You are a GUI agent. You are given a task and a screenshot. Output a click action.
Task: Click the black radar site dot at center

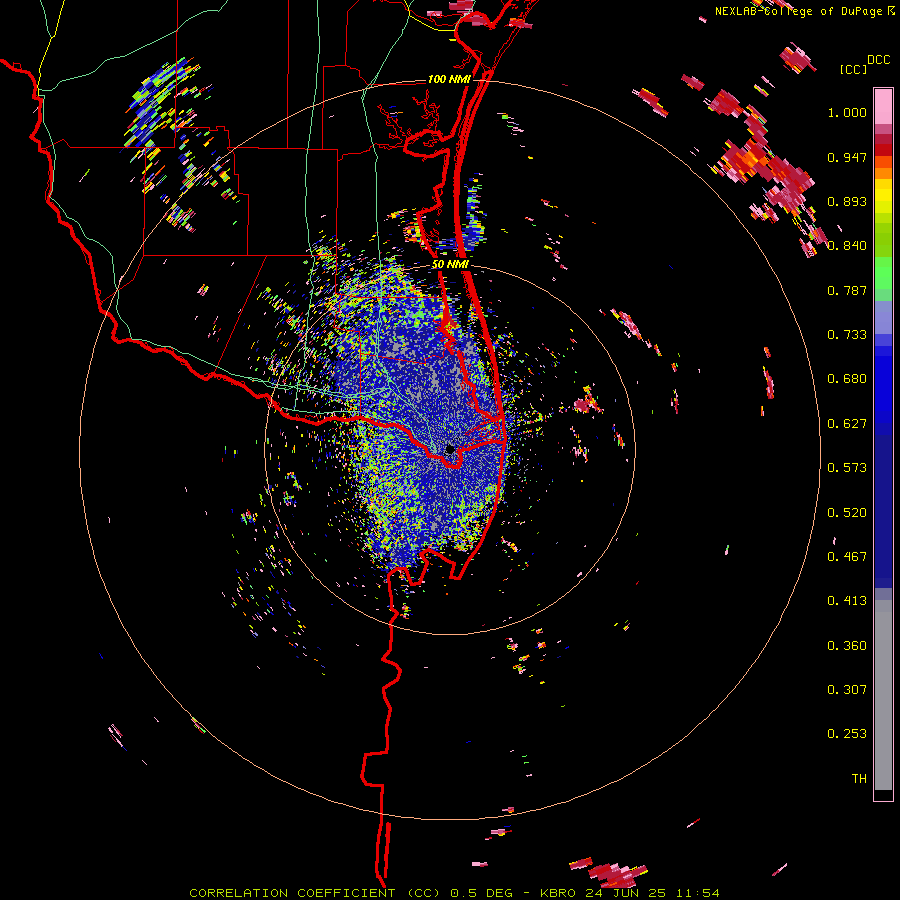click(450, 449)
